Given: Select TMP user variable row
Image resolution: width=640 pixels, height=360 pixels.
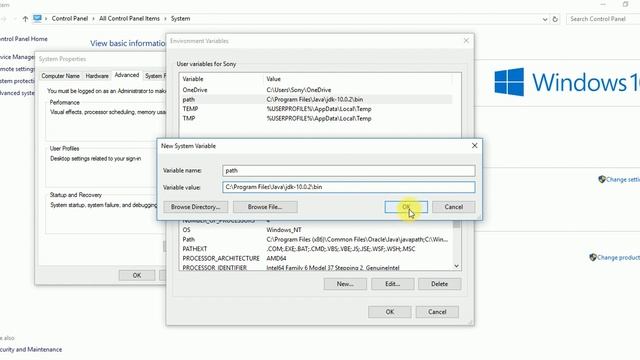Looking at the screenshot, I should 316,118.
